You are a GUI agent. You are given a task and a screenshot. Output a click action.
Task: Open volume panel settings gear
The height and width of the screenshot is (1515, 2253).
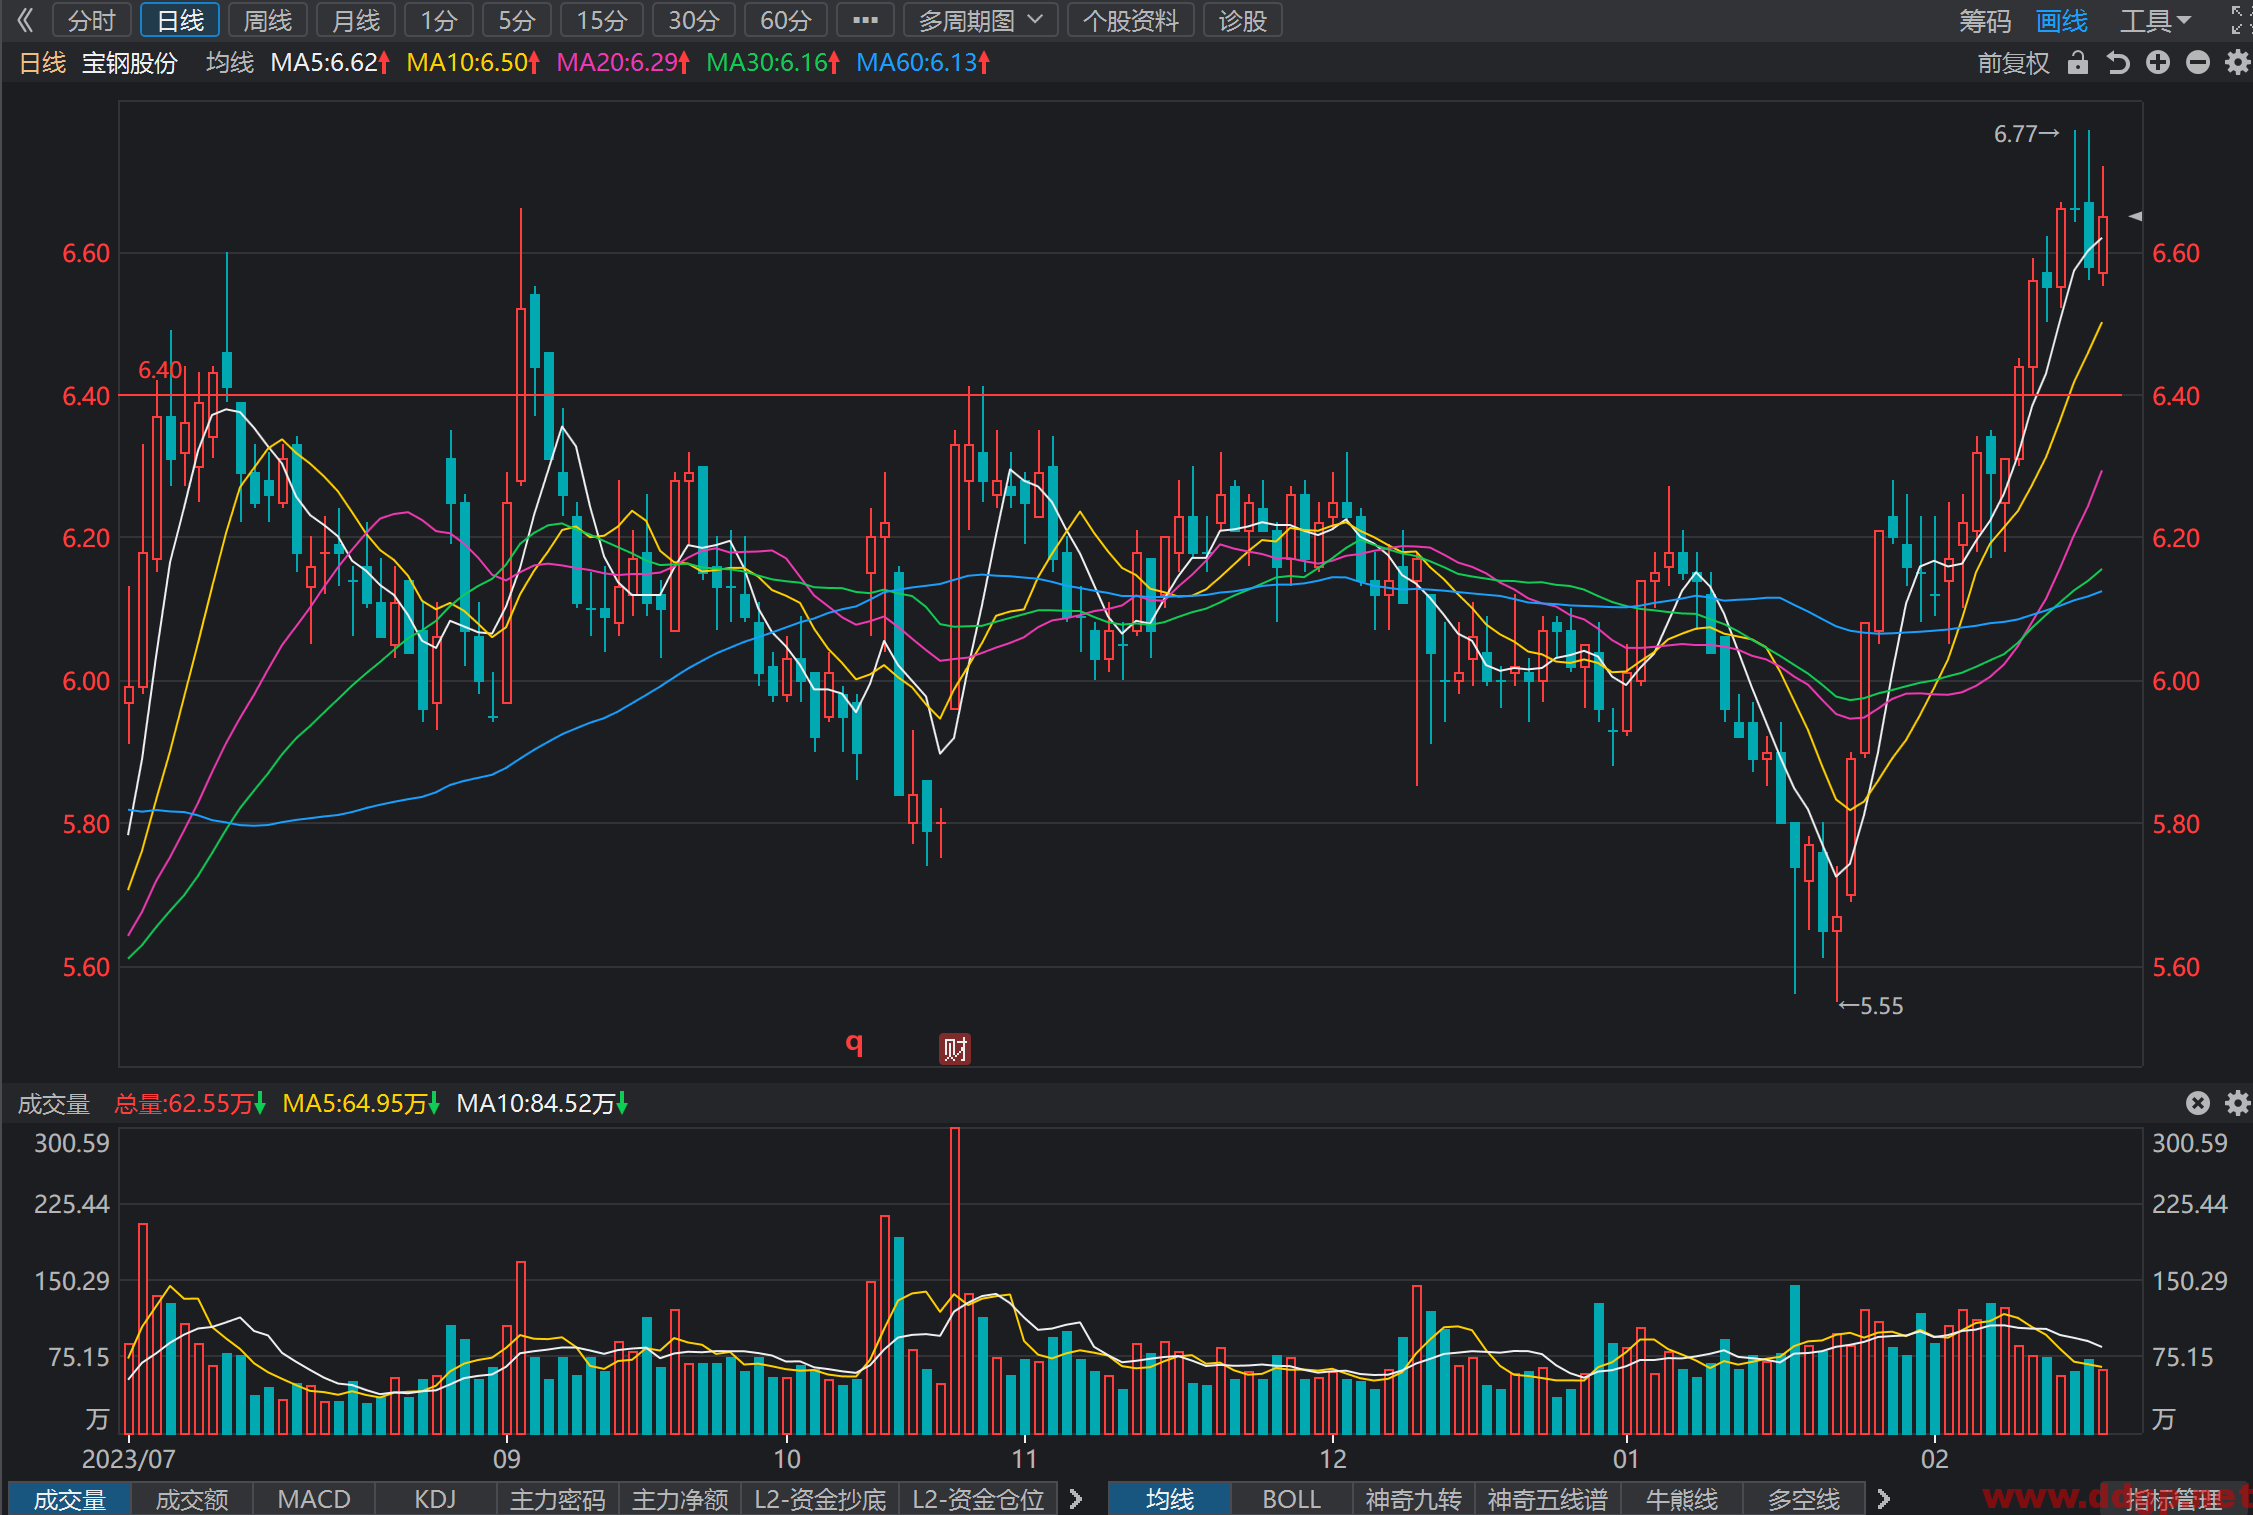[2238, 1103]
